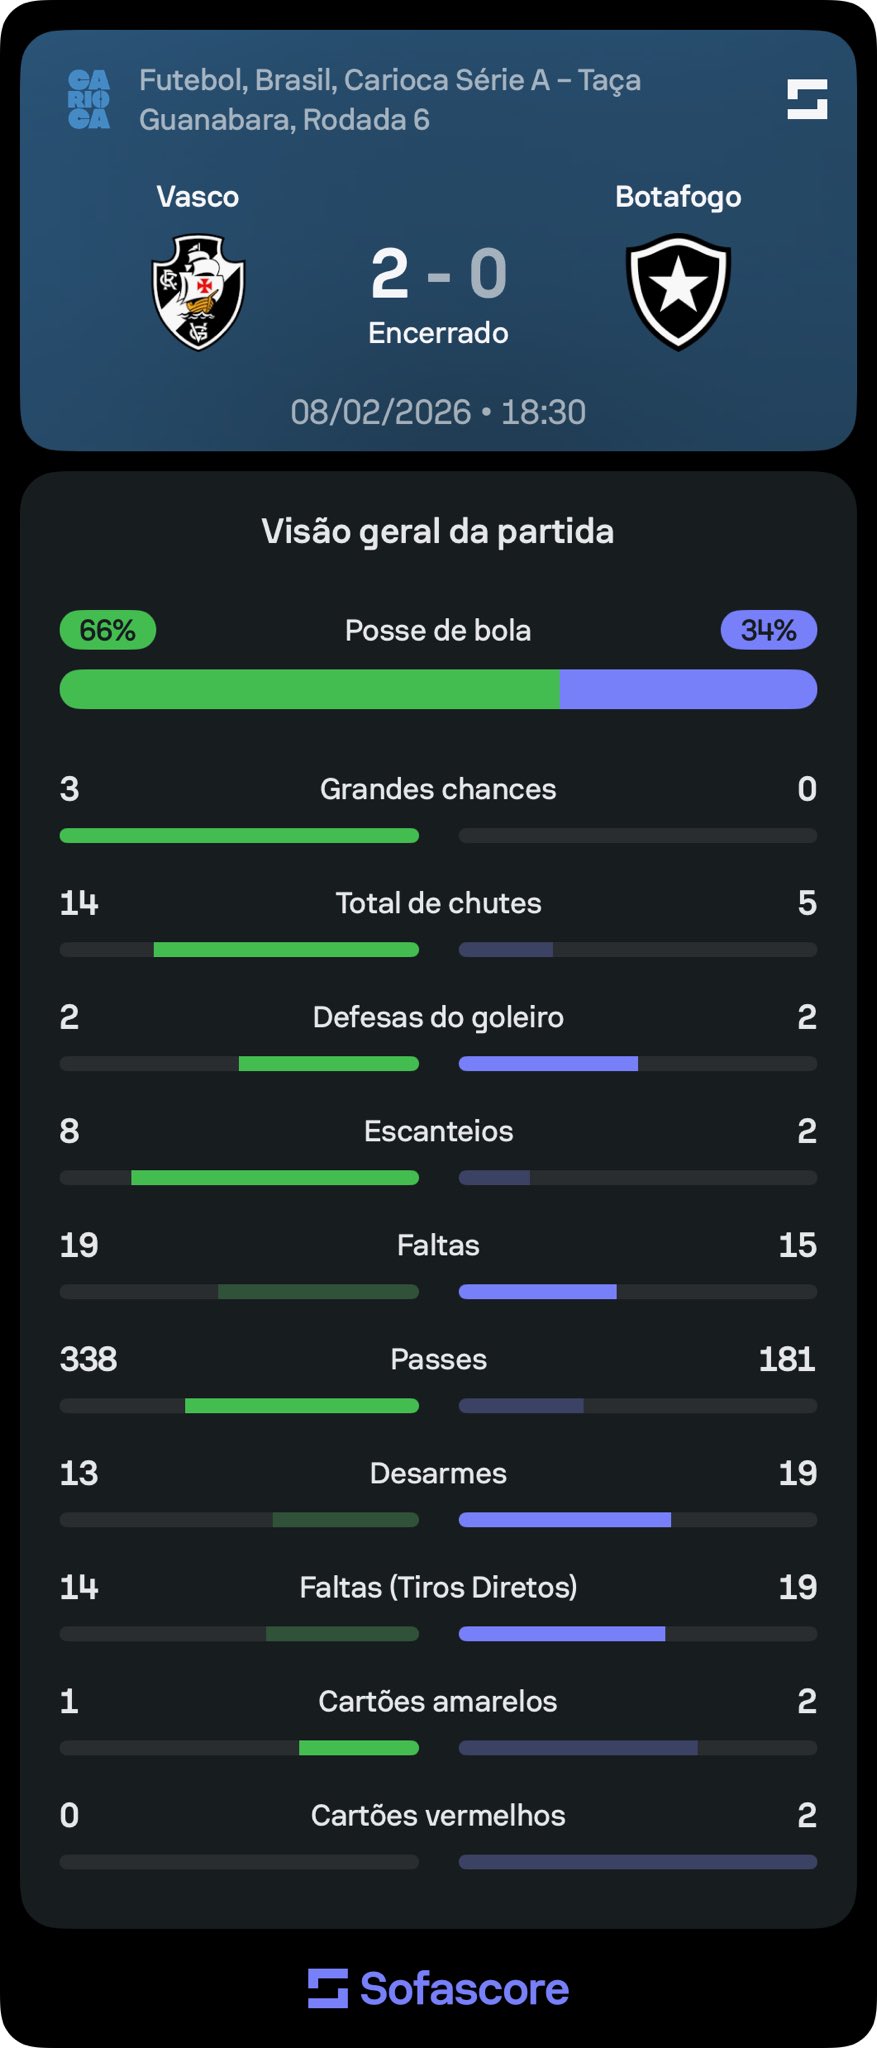Click the Sofascore logo at bottom
The image size is (877, 2048).
coord(438,1988)
